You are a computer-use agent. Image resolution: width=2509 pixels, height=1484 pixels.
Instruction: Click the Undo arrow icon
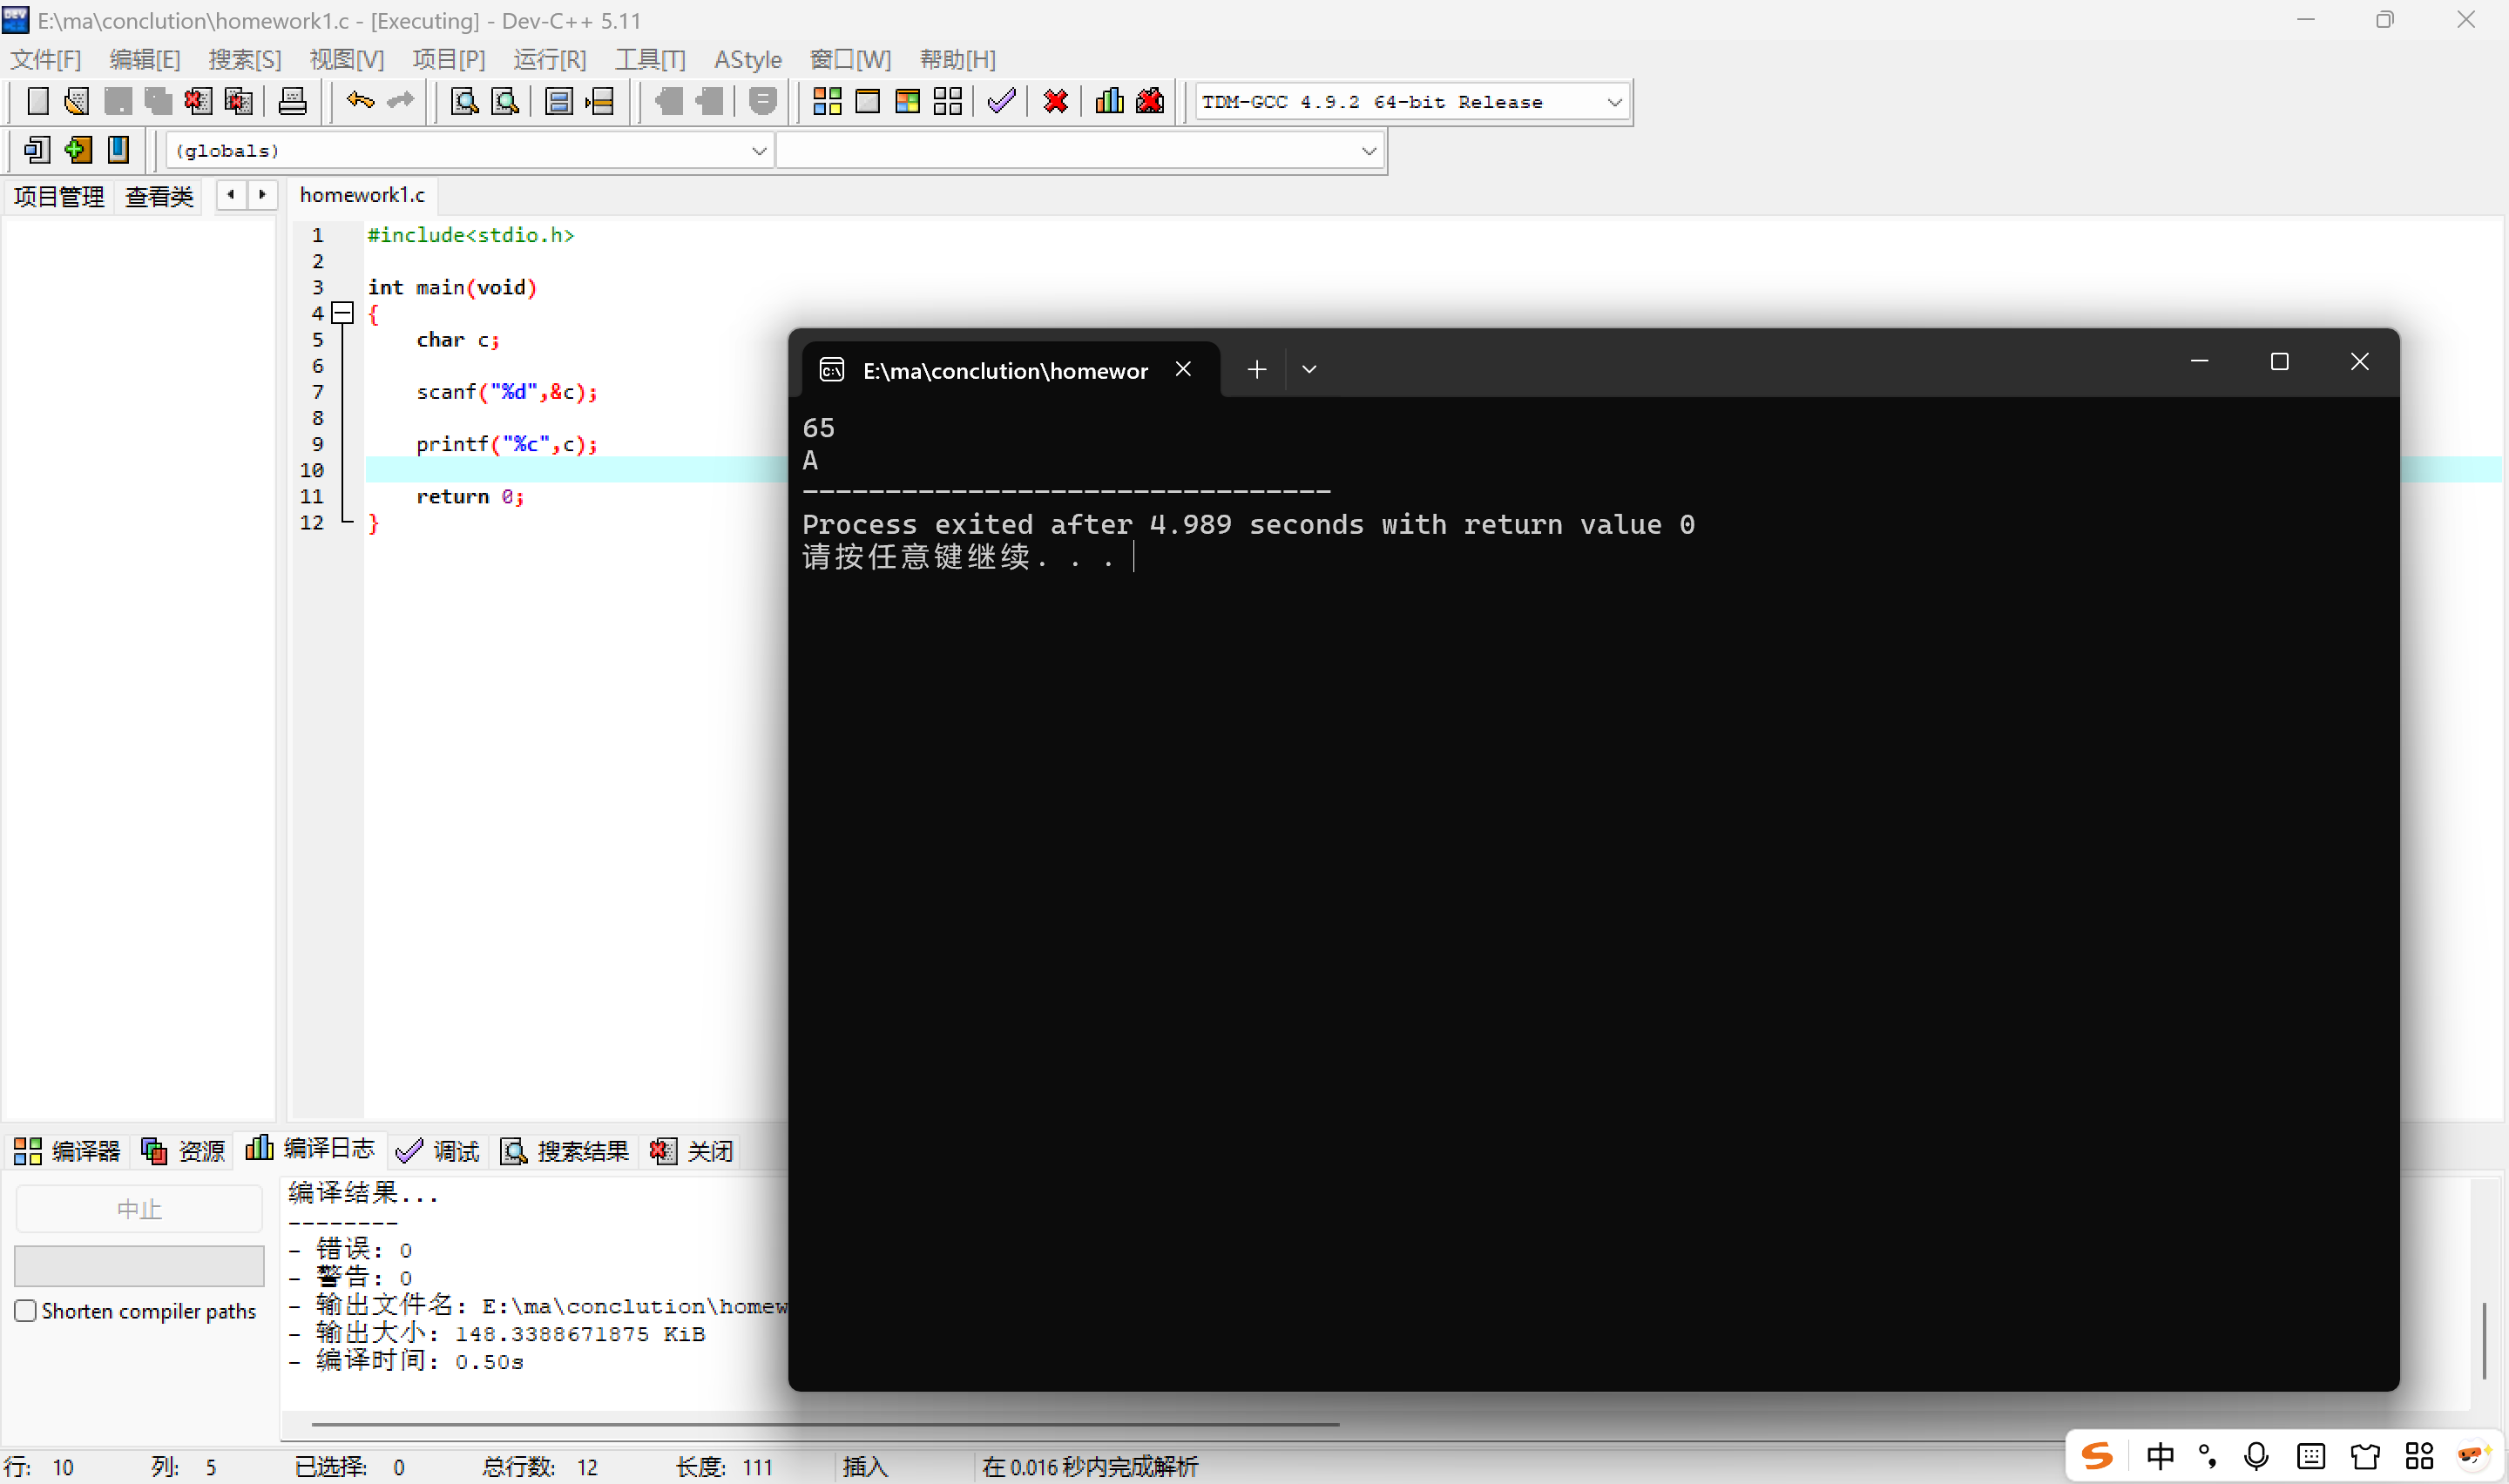[360, 101]
